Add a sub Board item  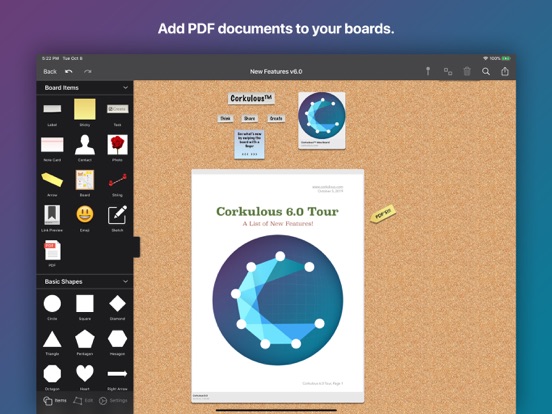[85, 180]
